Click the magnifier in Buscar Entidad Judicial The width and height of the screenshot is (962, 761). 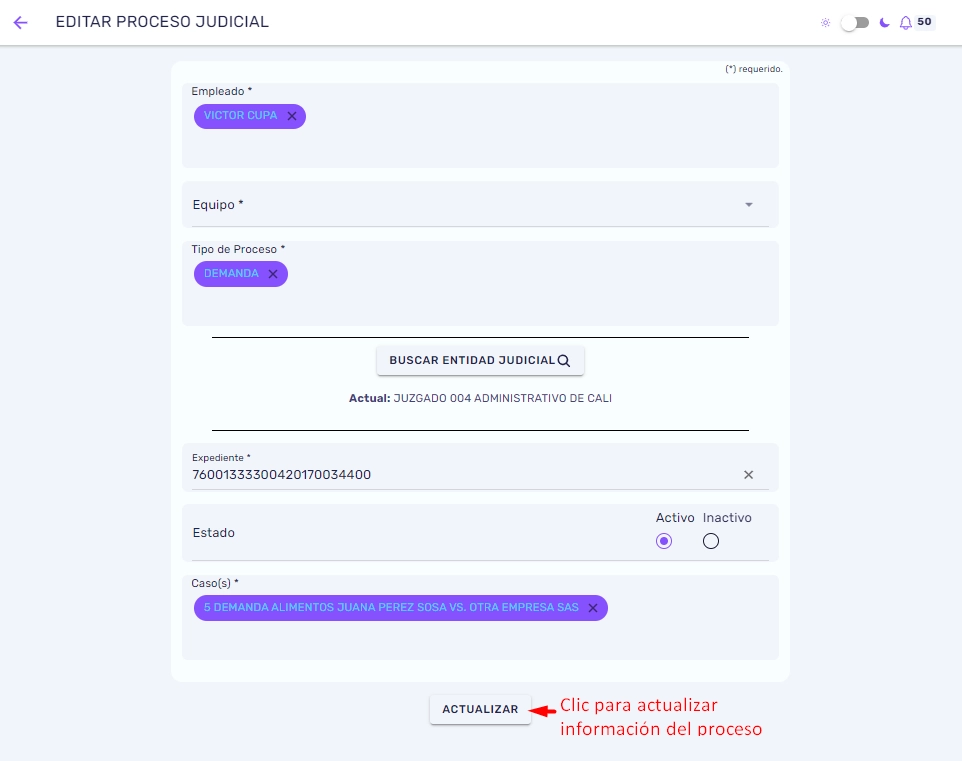coord(564,361)
